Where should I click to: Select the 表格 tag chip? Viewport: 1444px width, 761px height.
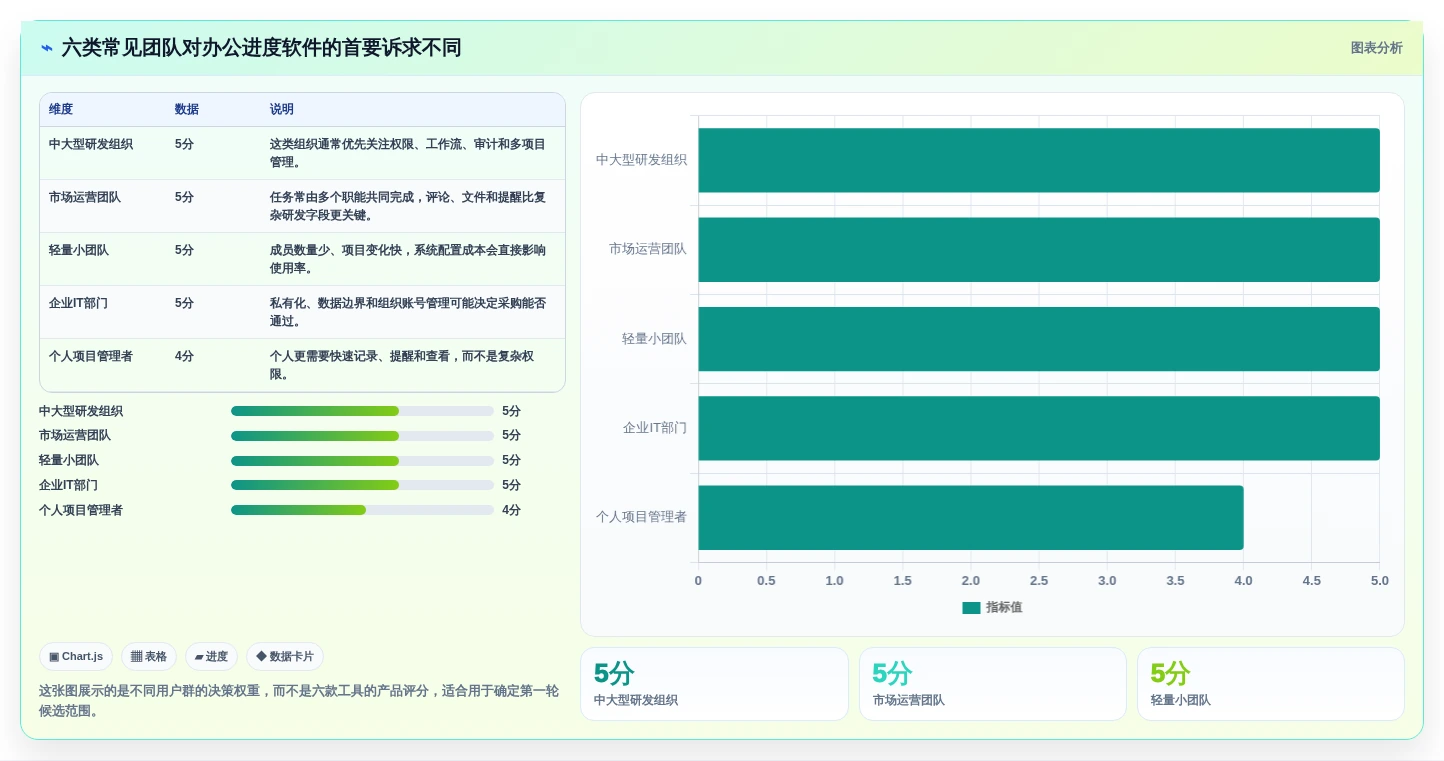149,657
